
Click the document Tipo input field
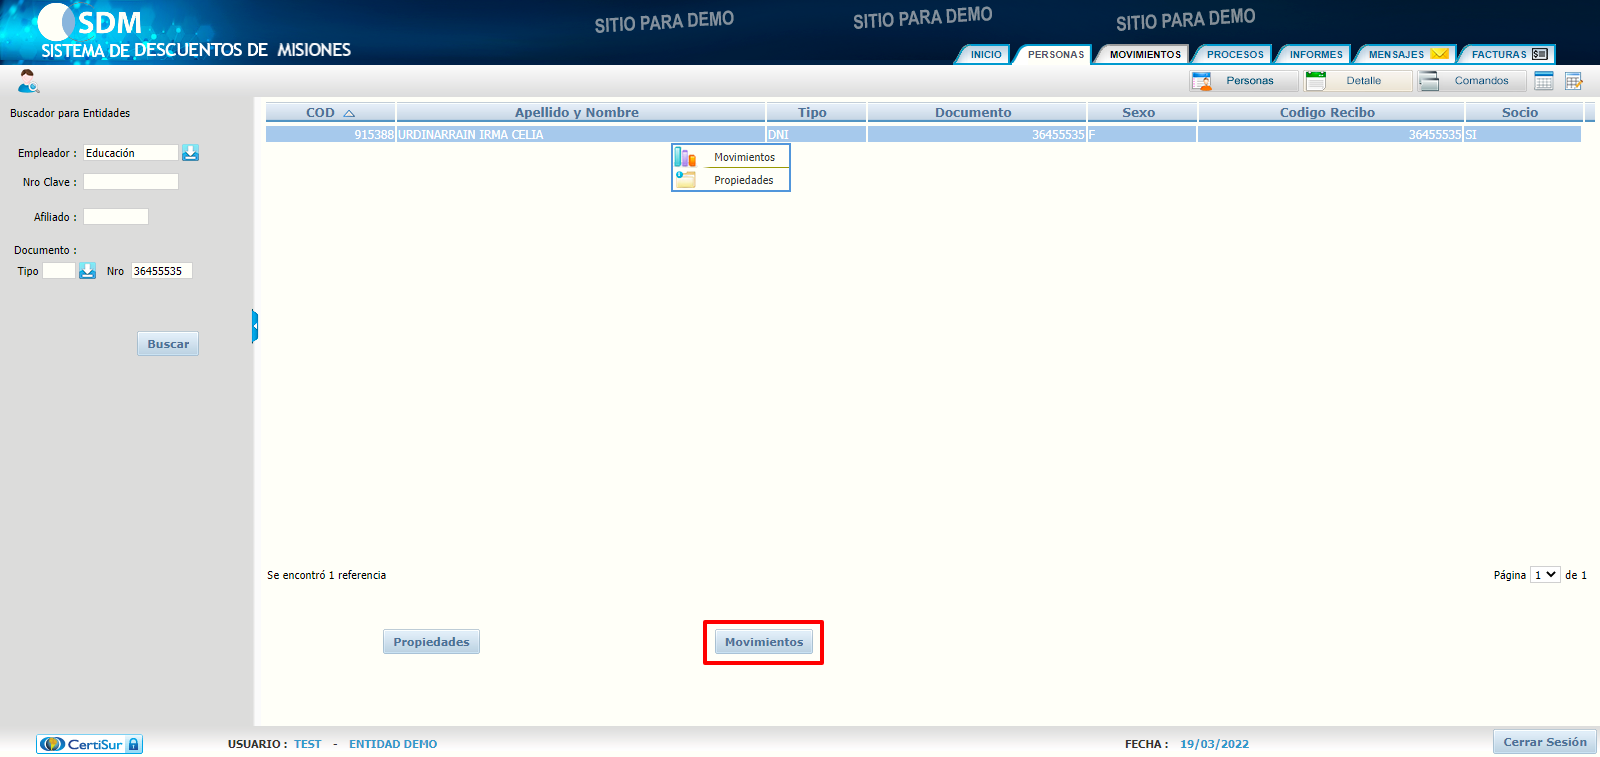click(59, 271)
